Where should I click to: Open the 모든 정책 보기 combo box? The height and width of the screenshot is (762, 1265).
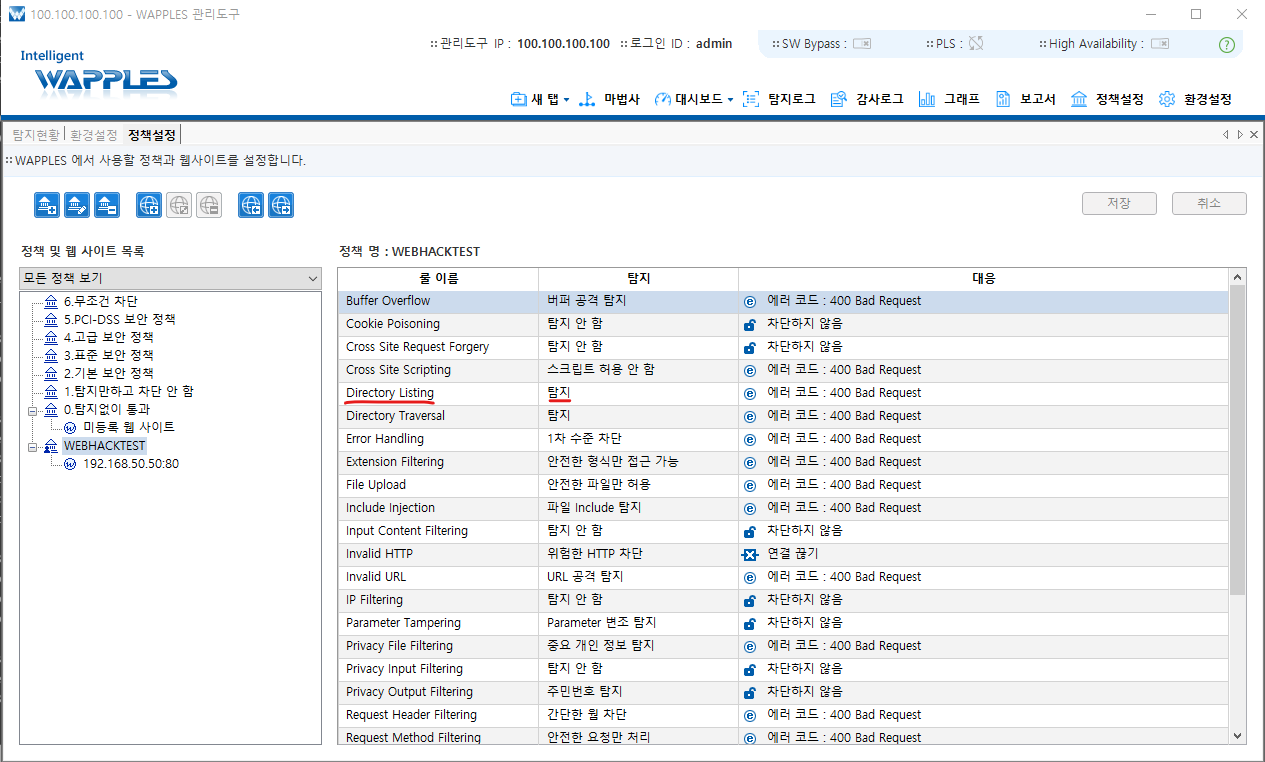[x=171, y=278]
